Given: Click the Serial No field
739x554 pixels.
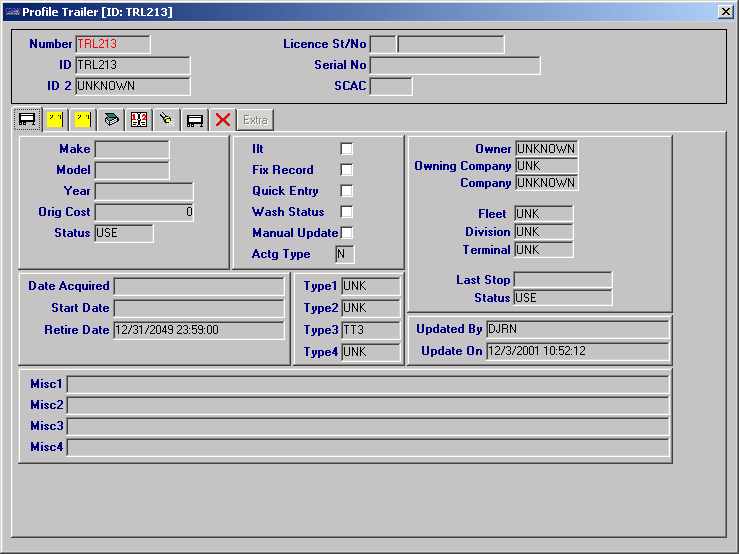Looking at the screenshot, I should coord(455,66).
